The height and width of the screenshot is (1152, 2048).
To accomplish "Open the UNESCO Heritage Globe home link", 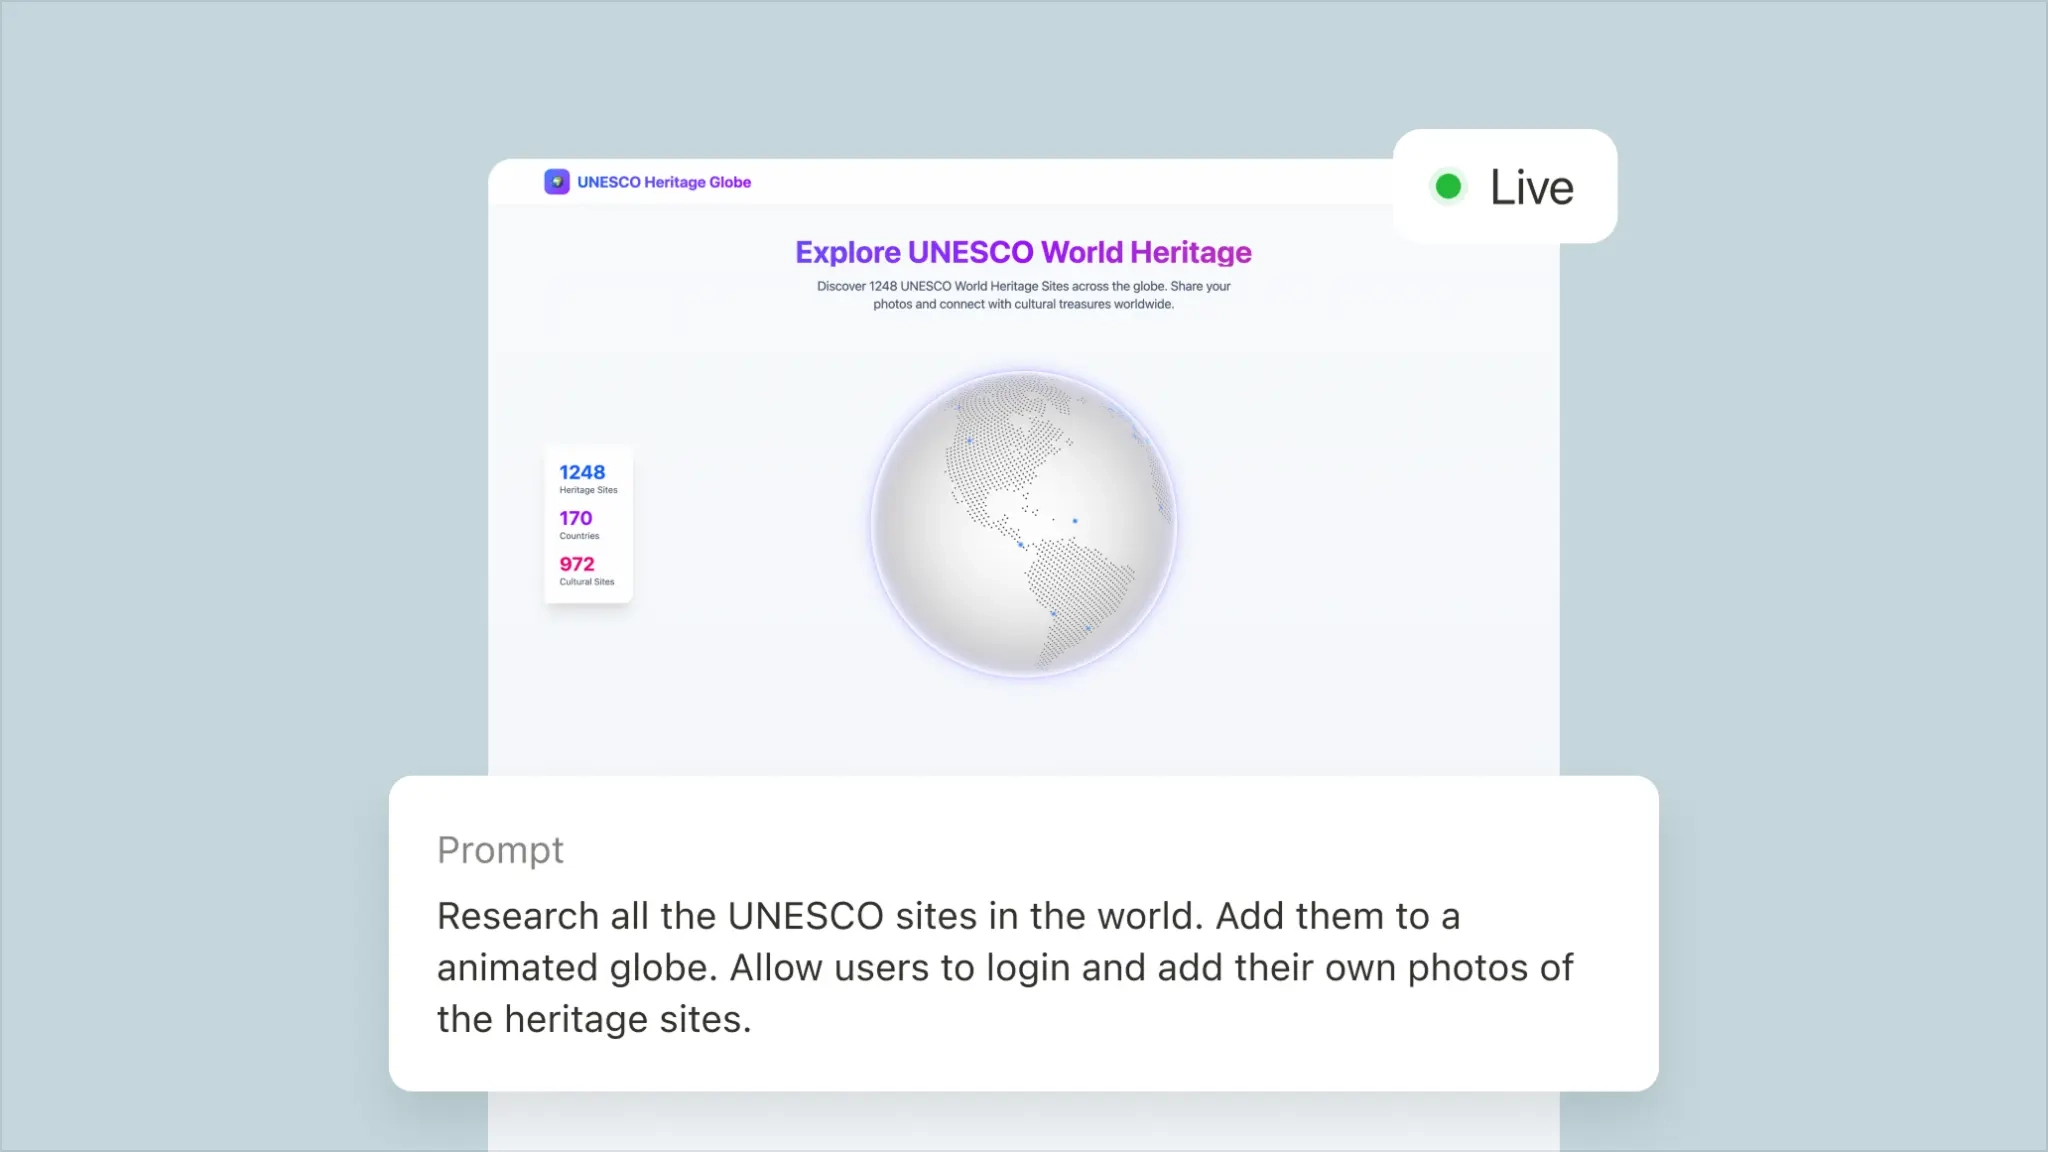I will pyautogui.click(x=664, y=182).
